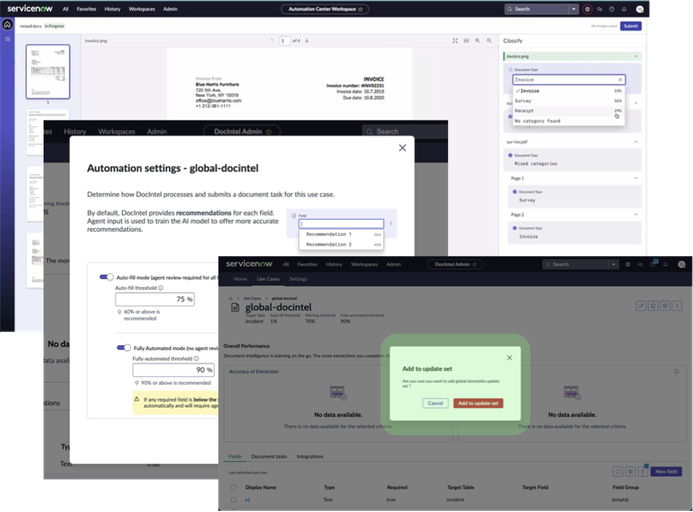This screenshot has width=693, height=512.
Task: Go to next page with the down arrow
Action: [307, 41]
